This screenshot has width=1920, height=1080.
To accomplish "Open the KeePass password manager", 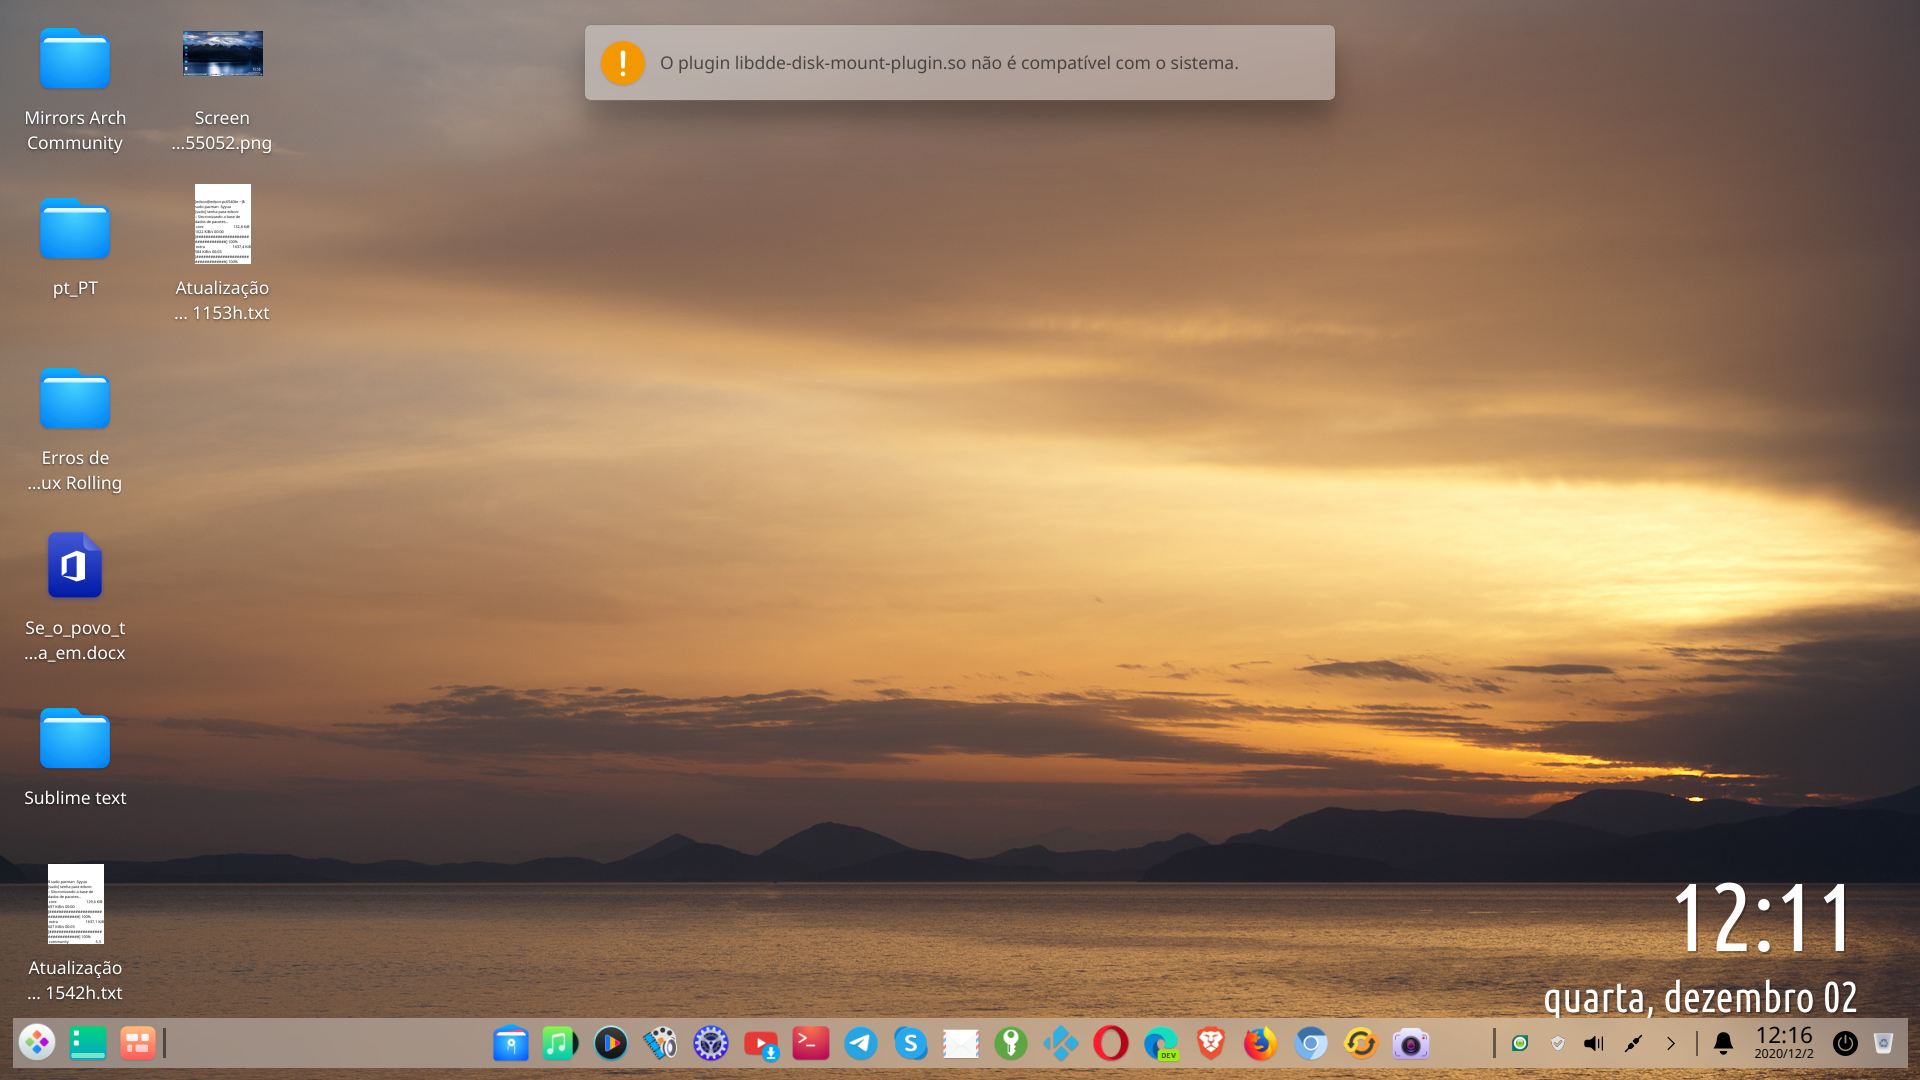I will (1011, 1043).
